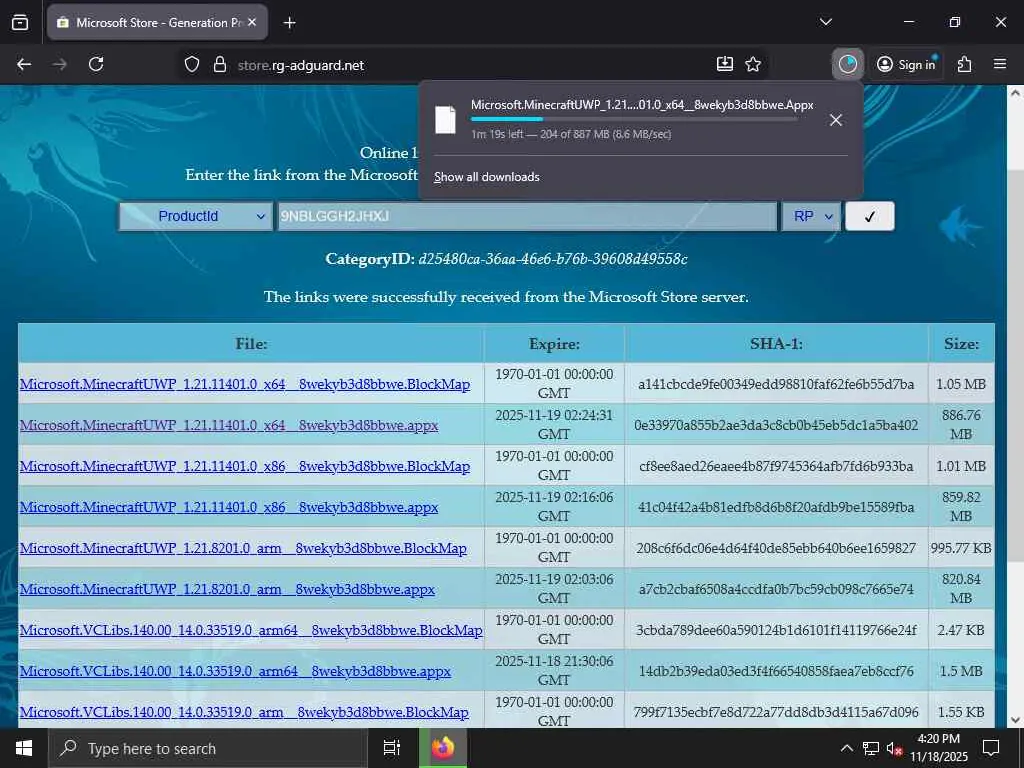The width and height of the screenshot is (1024, 768).
Task: Download MinecraftUWP 1.21.11401.0 x64 appx file
Action: click(229, 425)
